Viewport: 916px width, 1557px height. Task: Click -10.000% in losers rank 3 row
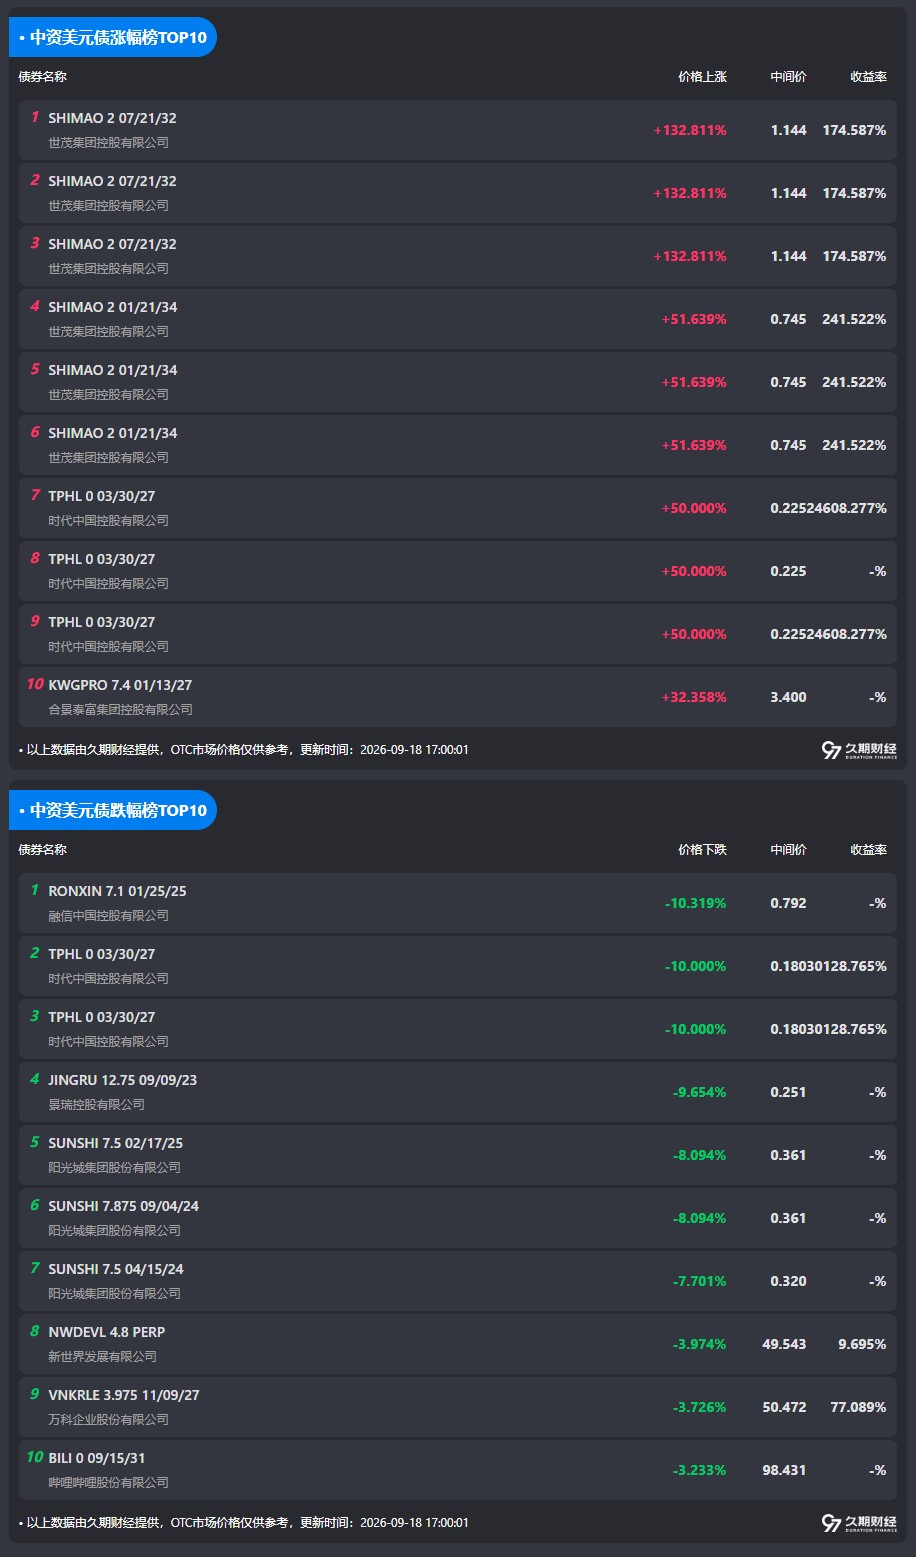click(696, 1029)
